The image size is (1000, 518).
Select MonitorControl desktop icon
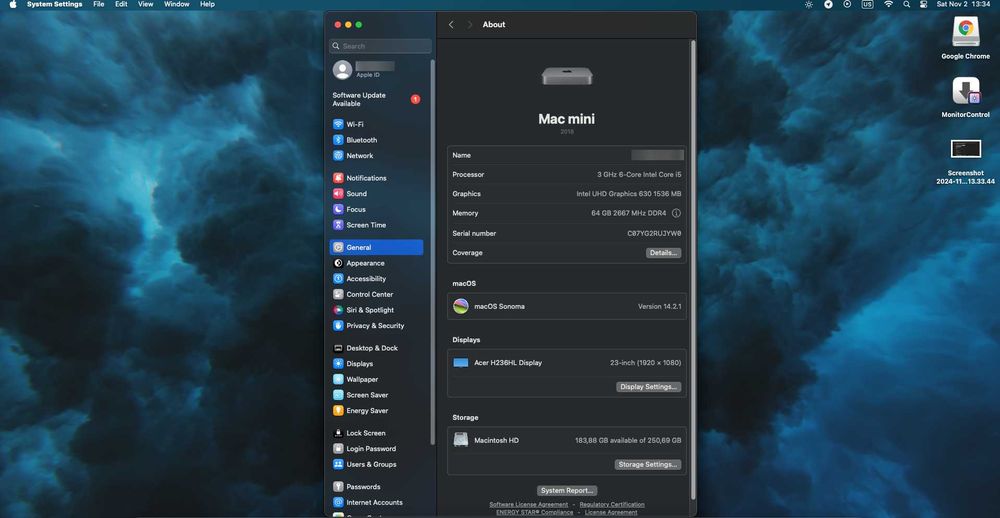(966, 97)
